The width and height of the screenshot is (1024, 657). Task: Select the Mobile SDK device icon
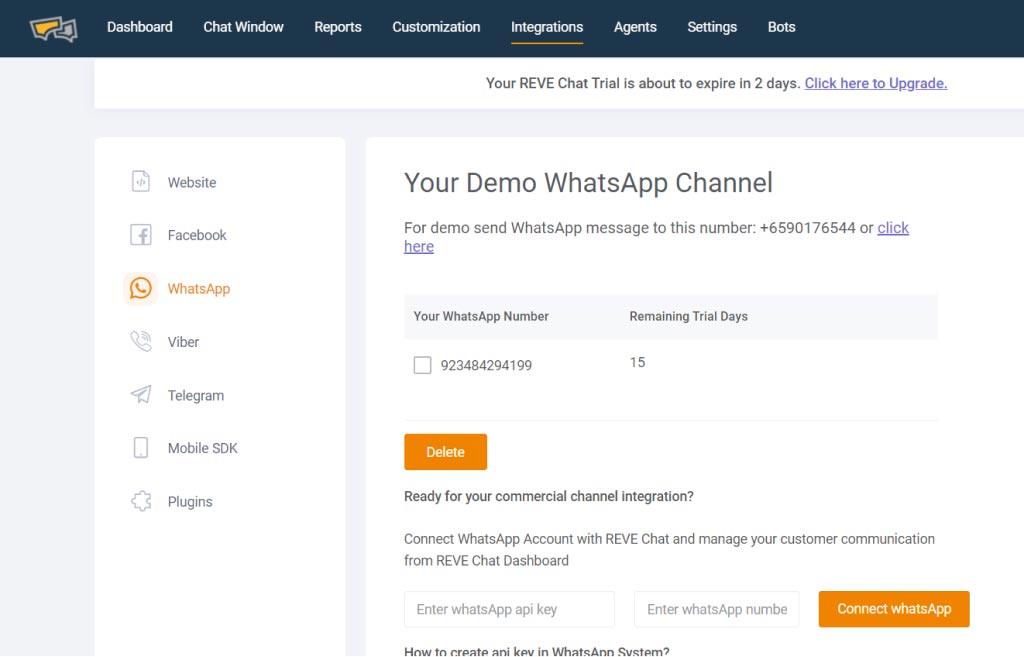tap(140, 448)
